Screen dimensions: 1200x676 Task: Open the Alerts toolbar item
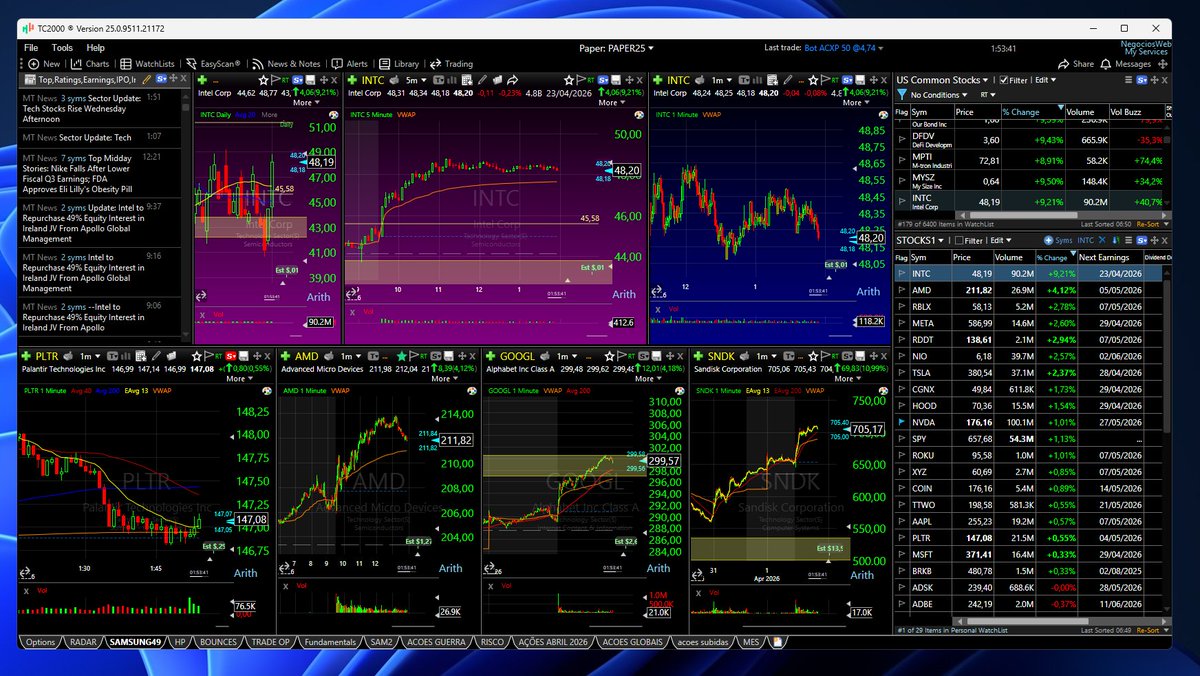[349, 63]
